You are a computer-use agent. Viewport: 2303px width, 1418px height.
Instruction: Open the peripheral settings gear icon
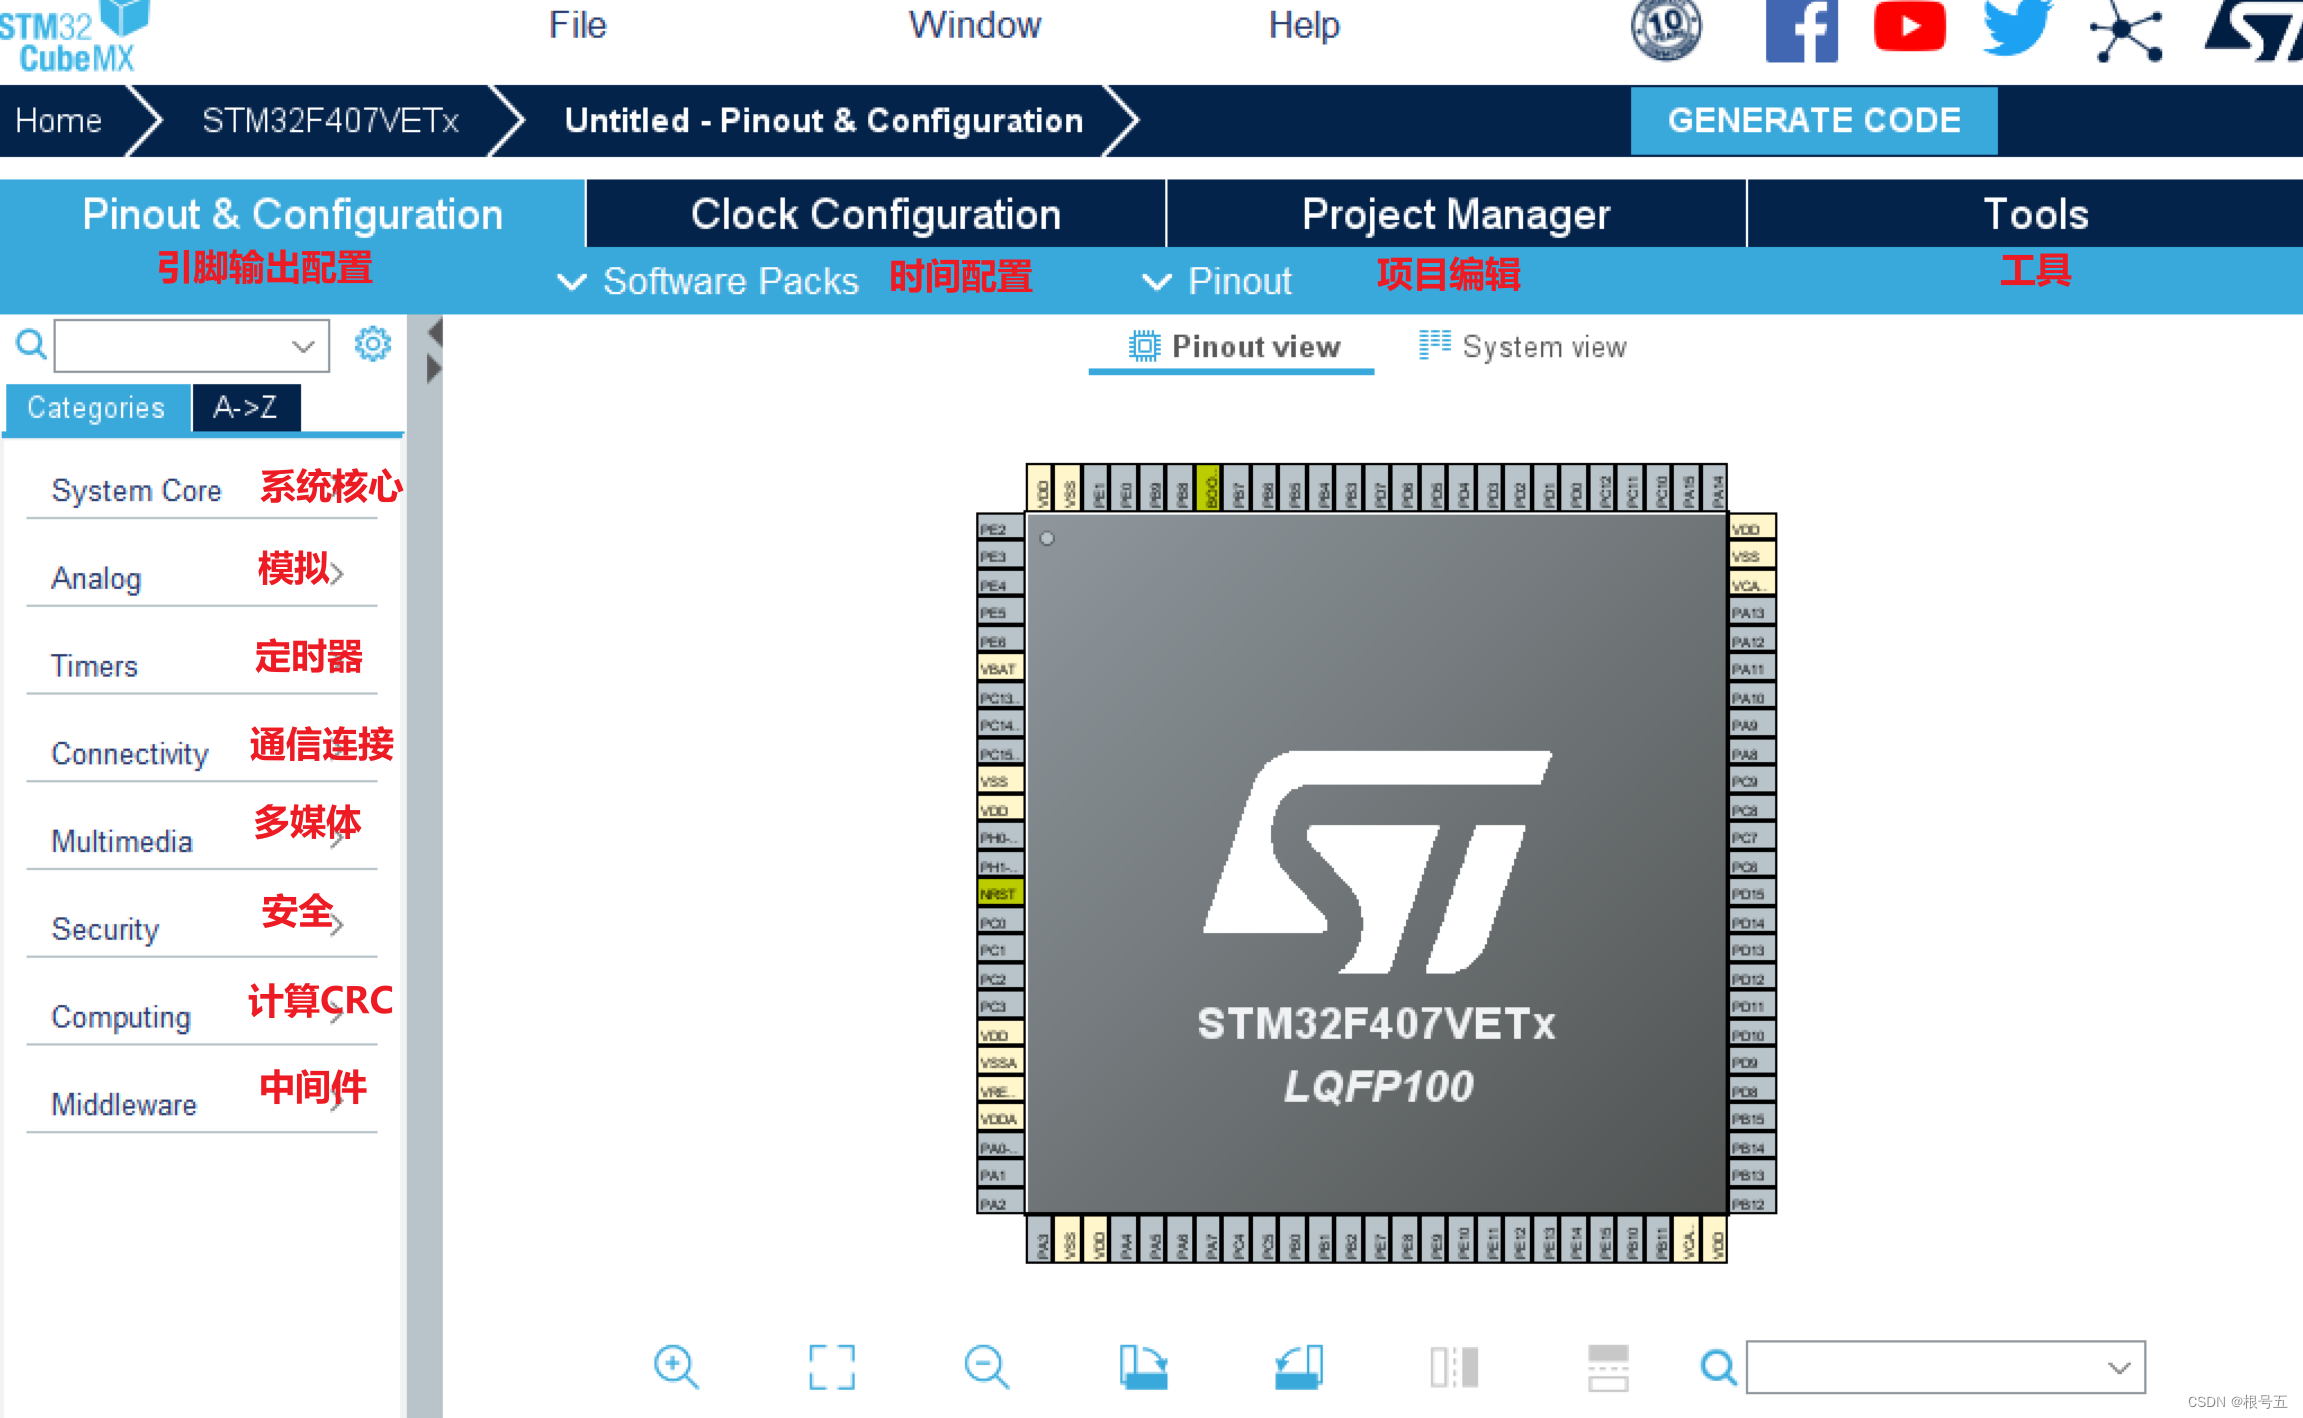click(373, 344)
